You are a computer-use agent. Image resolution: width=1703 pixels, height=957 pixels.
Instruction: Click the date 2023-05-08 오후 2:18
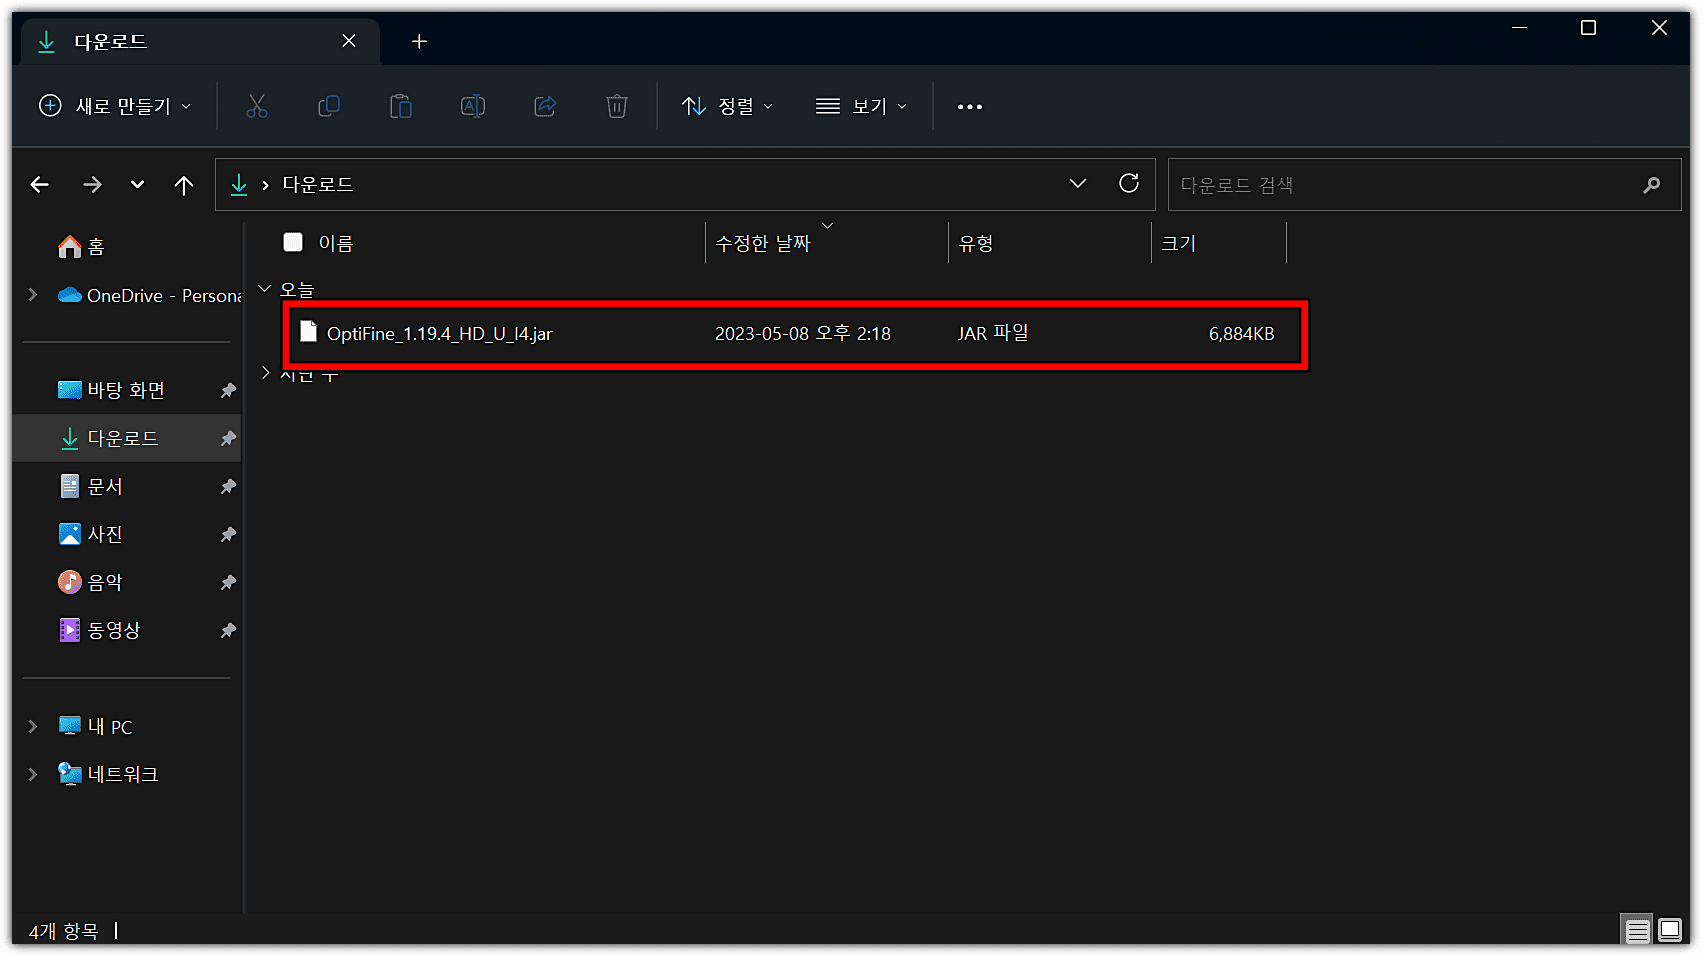click(x=802, y=334)
